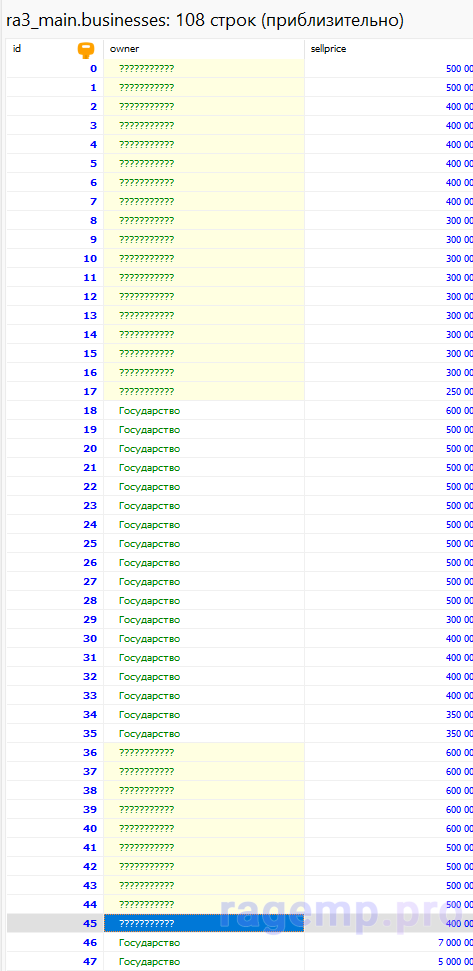Select owner cell in row 44
This screenshot has height=971, width=473.
tap(204, 904)
